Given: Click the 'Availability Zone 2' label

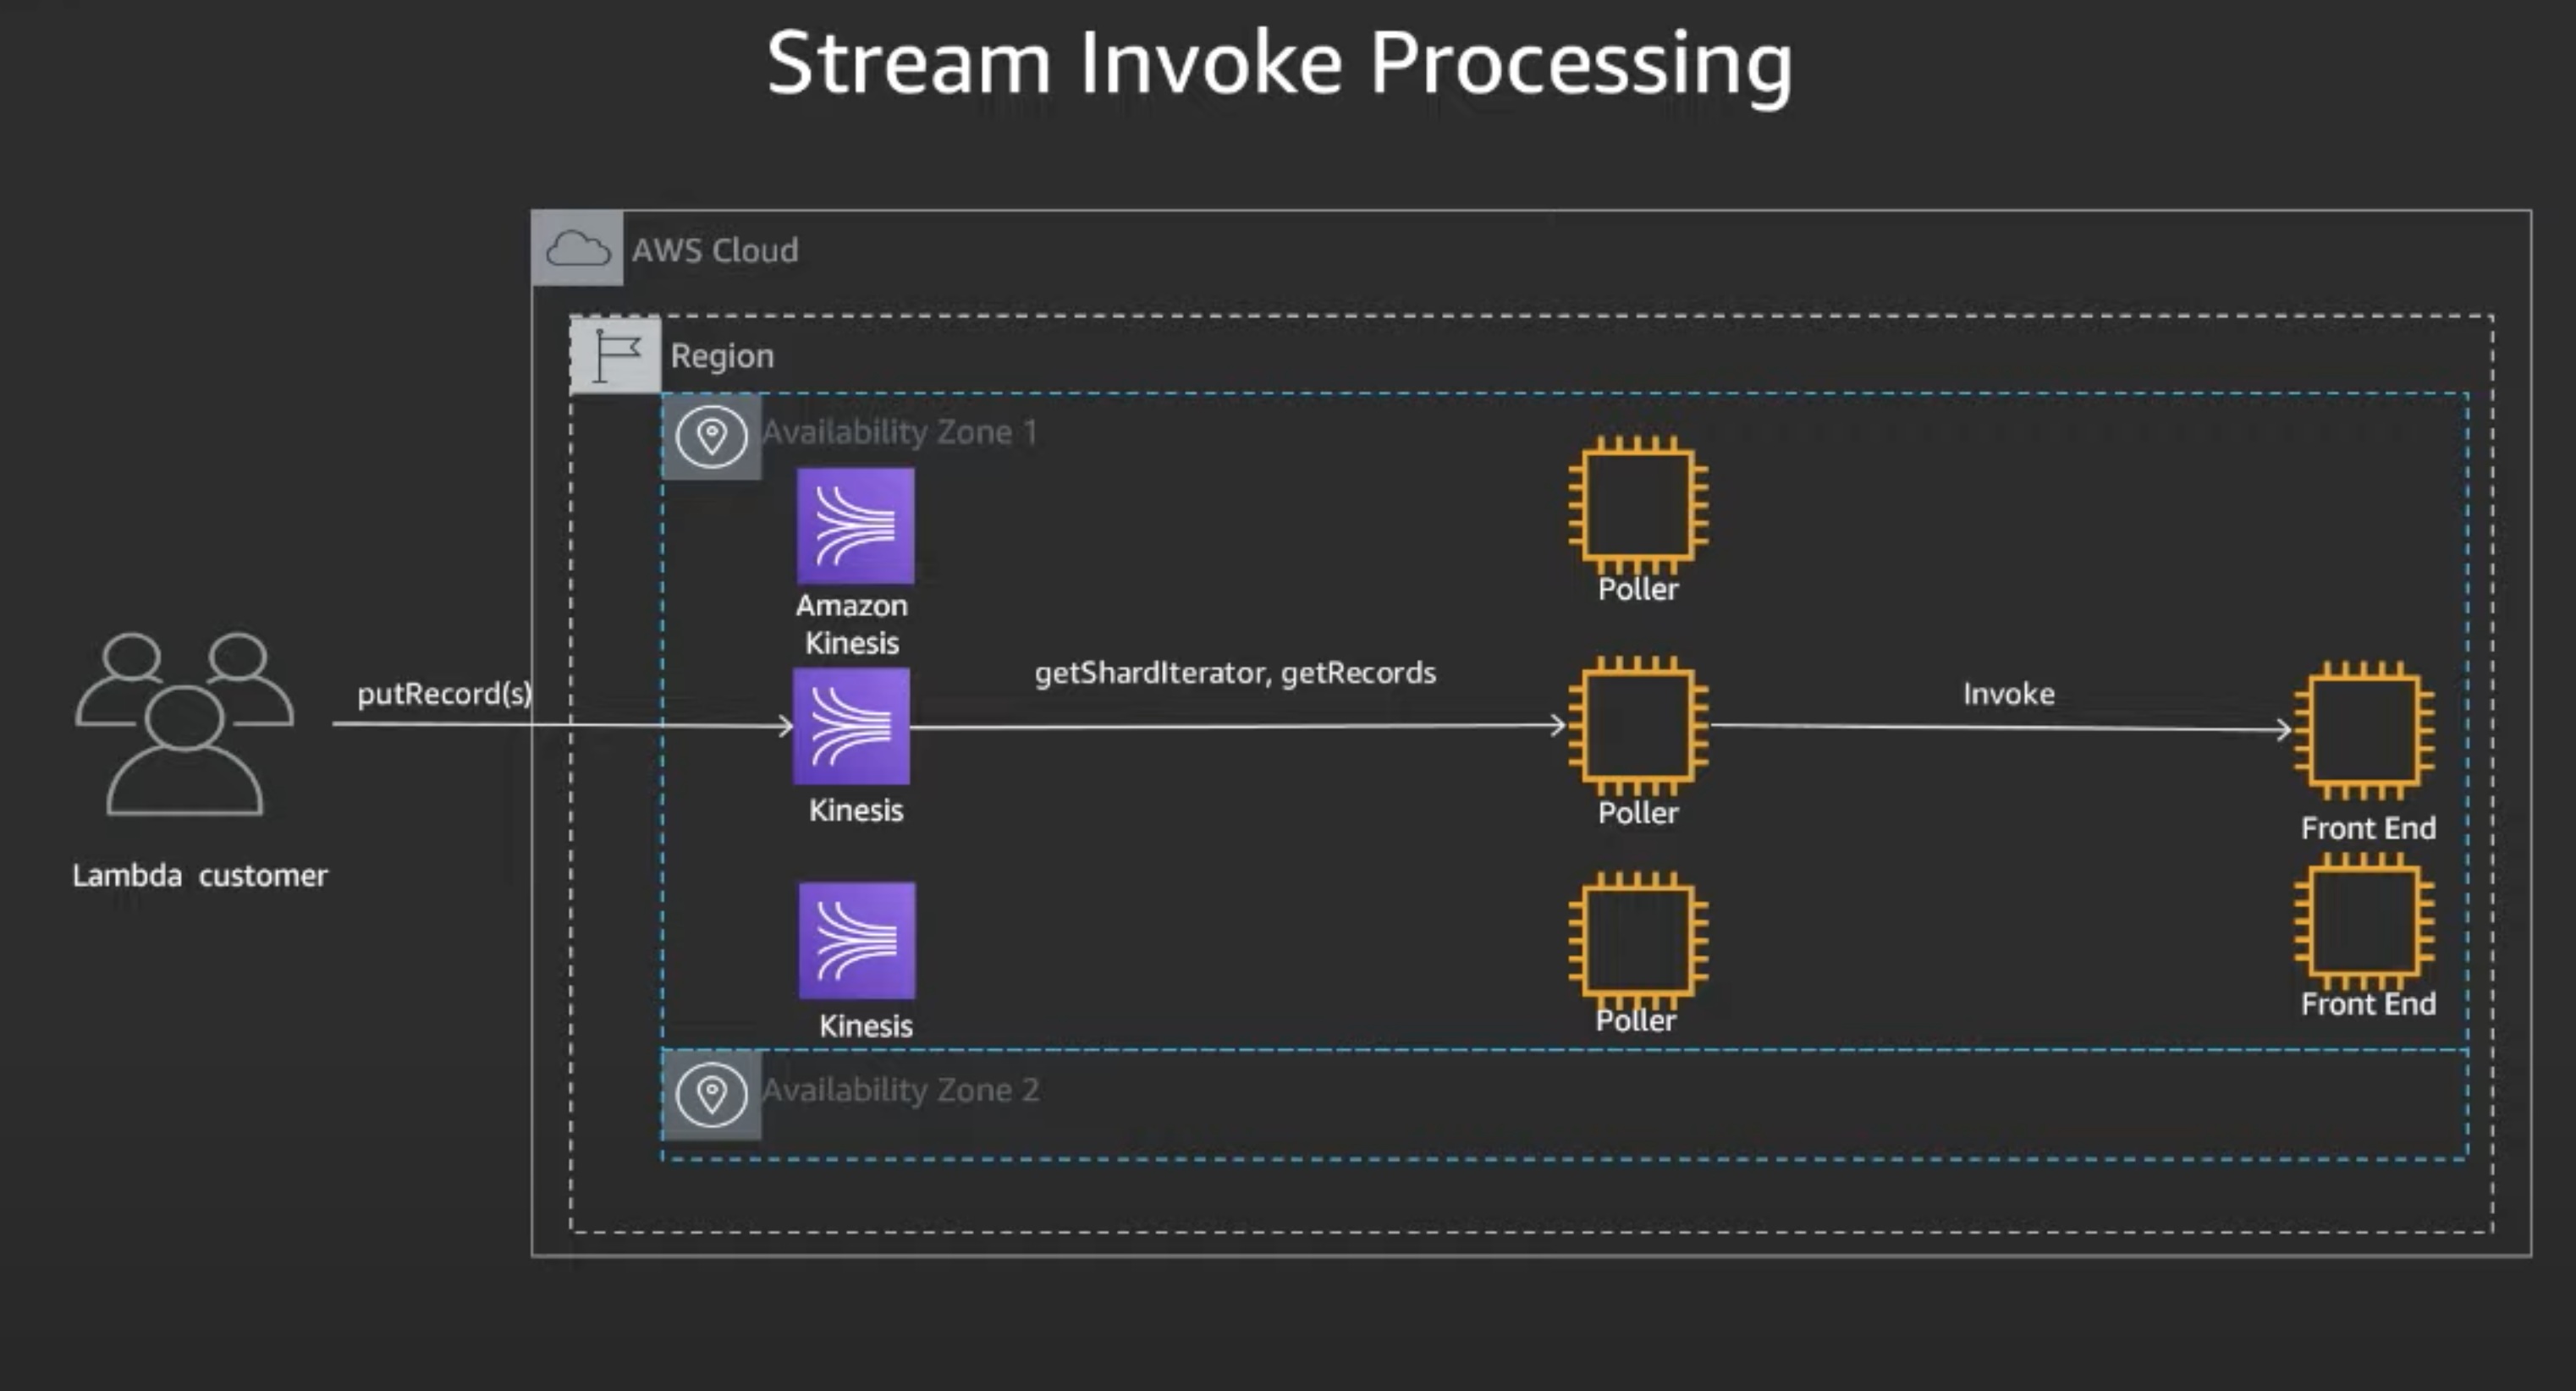Looking at the screenshot, I should pos(901,1090).
